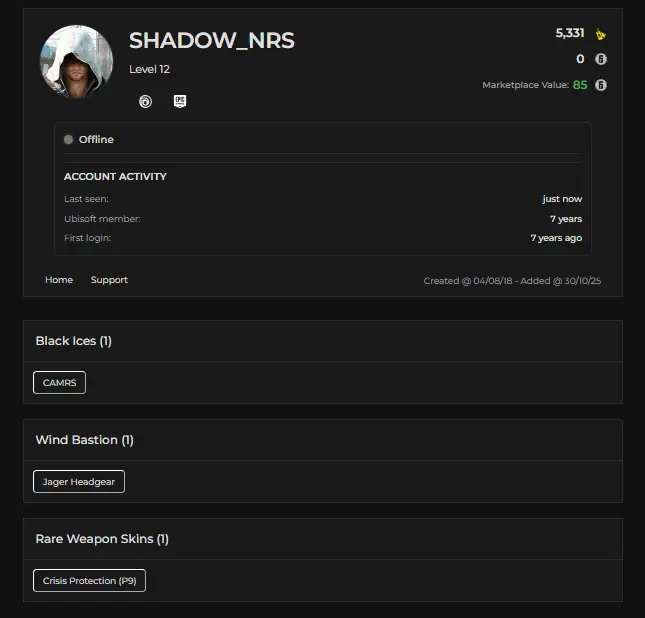Click the SHADOW_NRS username heading
645x618 pixels.
(212, 40)
